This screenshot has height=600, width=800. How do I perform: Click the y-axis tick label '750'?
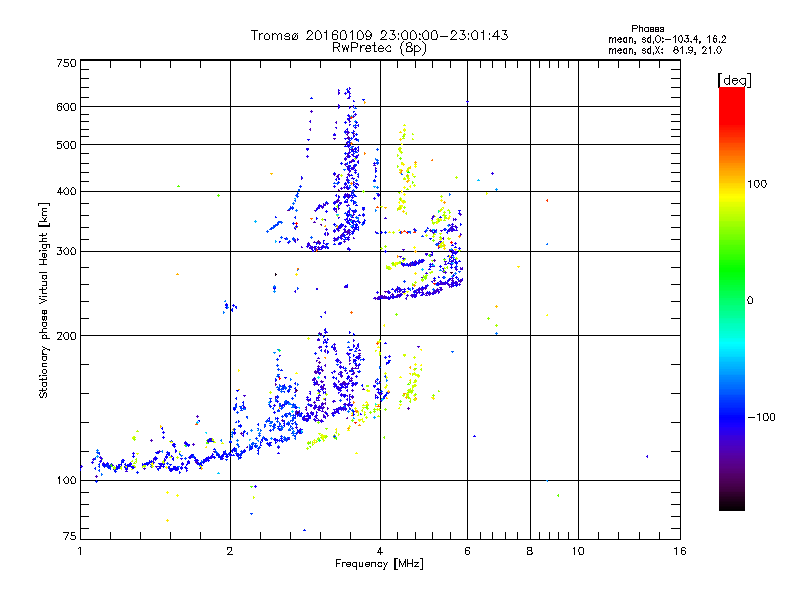66,63
